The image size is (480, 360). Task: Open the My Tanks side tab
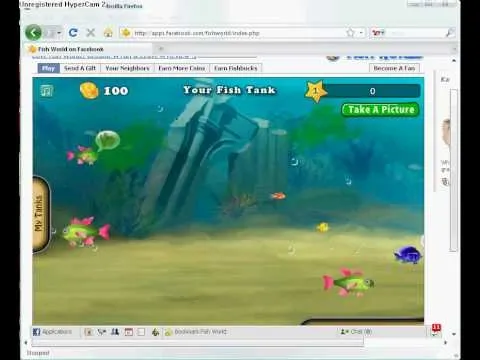41,214
